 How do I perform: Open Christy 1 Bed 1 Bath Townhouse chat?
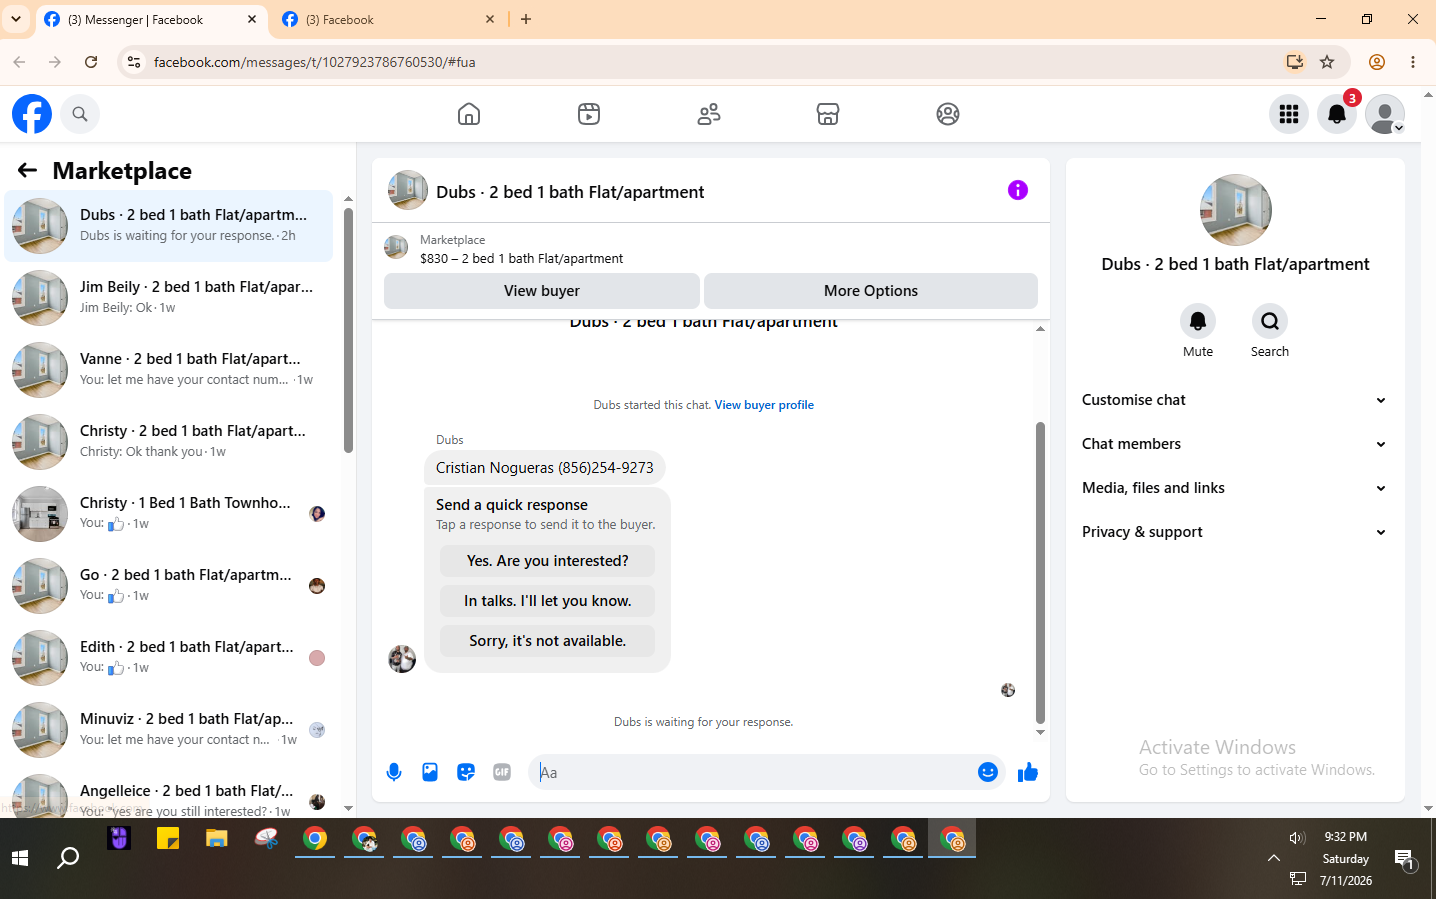coord(169,514)
